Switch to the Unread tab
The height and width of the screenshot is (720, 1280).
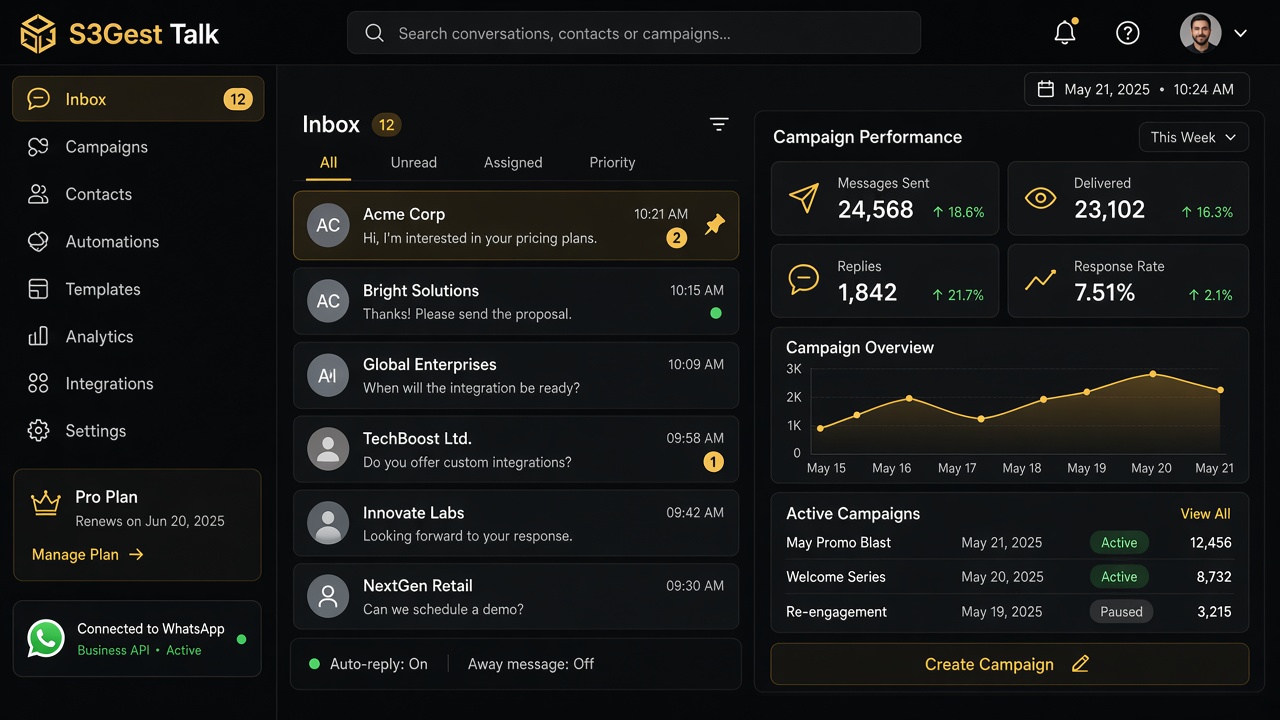(414, 162)
